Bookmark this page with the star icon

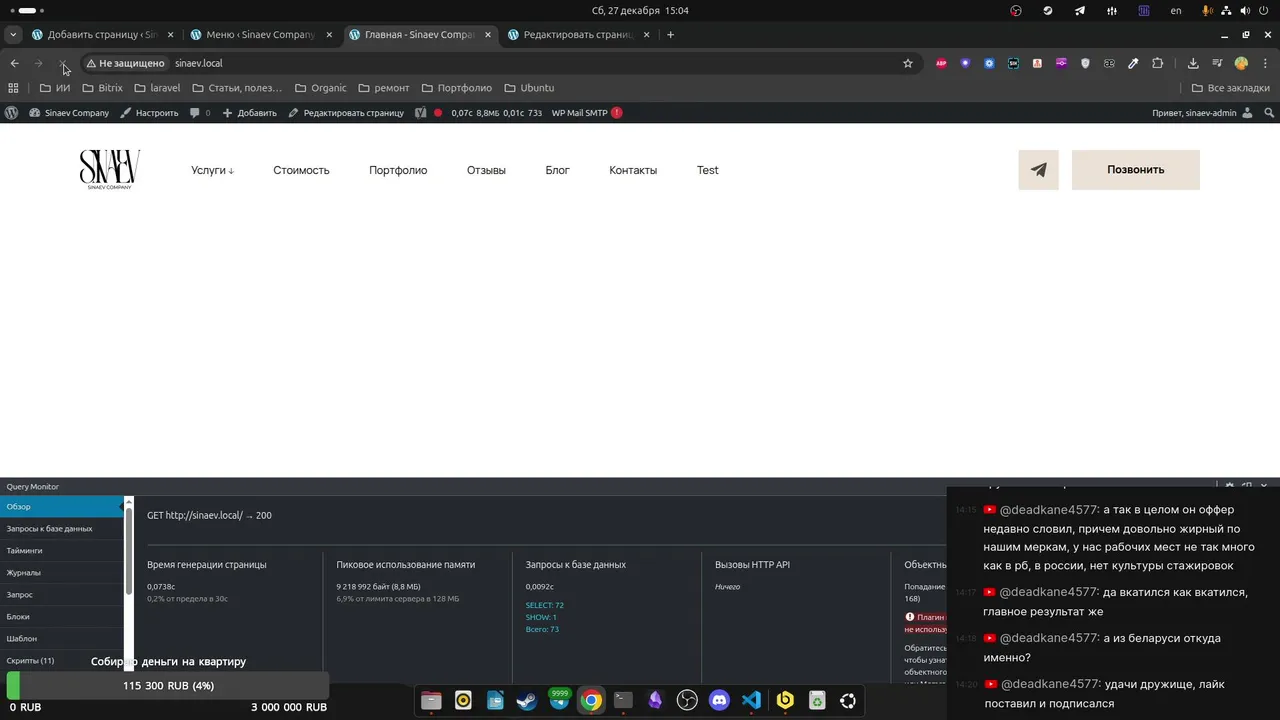click(x=908, y=63)
